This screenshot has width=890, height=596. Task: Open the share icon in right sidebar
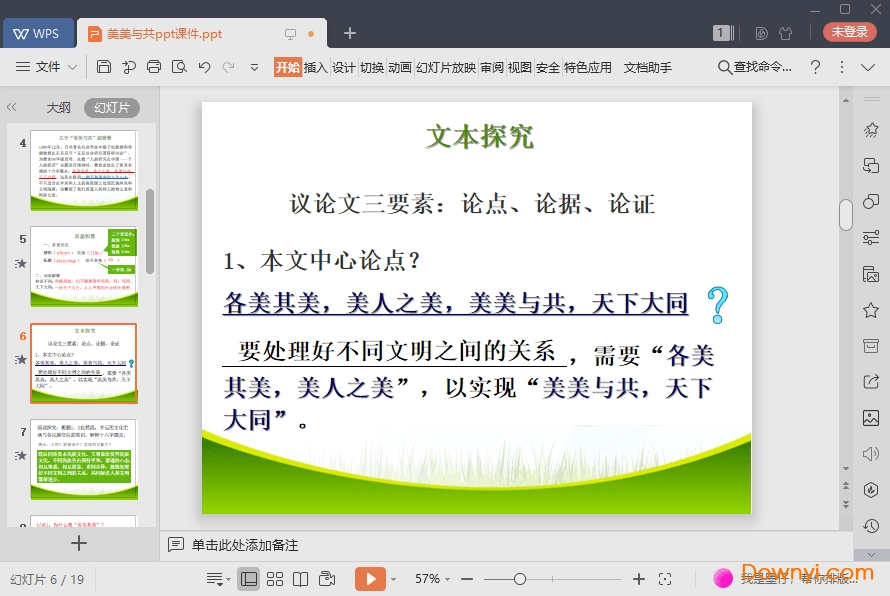[x=871, y=382]
